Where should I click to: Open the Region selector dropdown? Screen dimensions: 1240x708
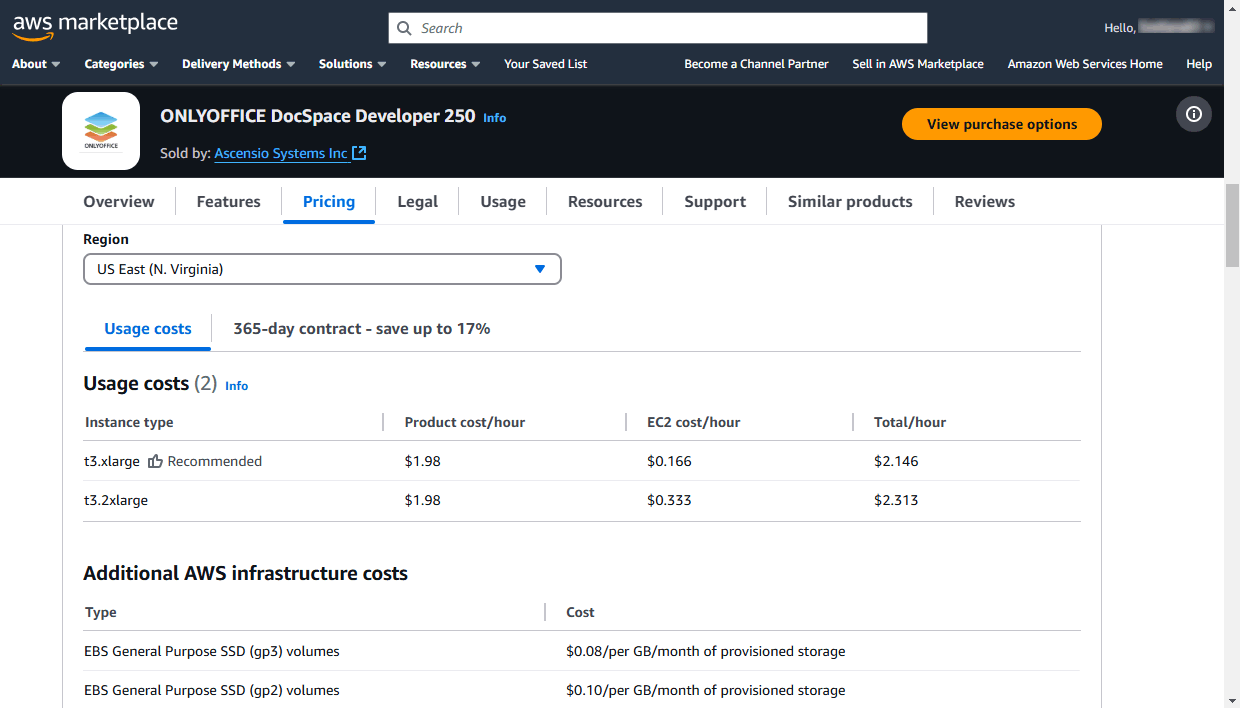[x=322, y=269]
